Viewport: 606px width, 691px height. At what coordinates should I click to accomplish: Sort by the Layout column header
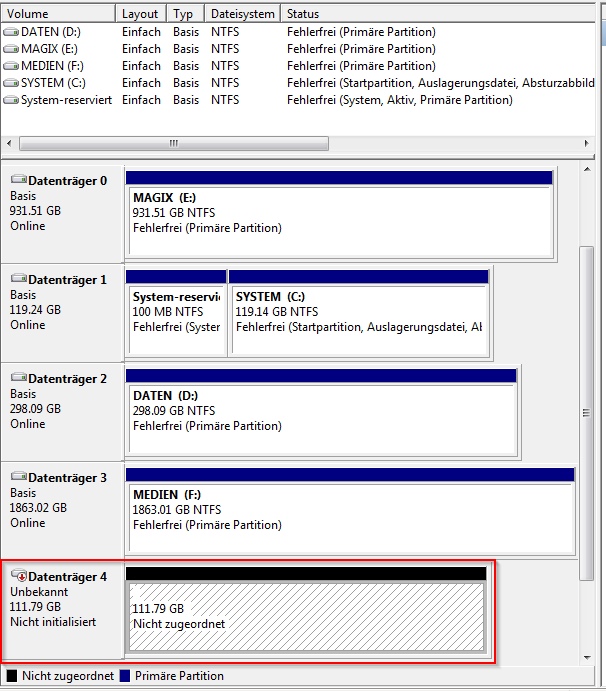click(141, 14)
